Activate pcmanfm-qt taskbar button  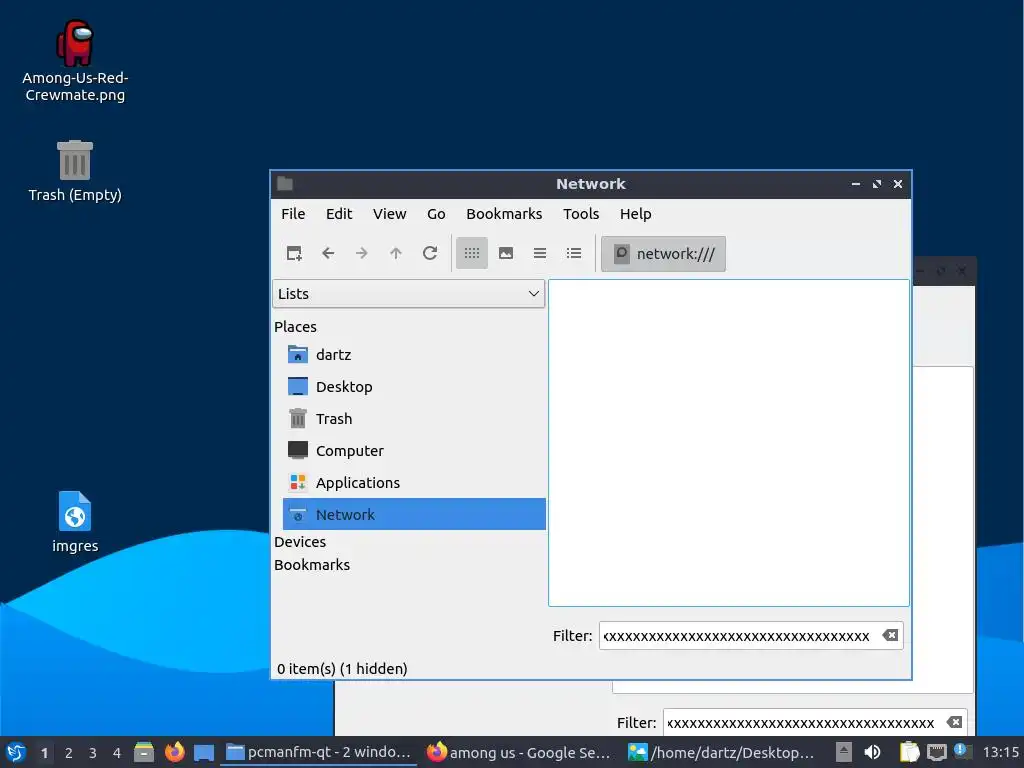click(x=319, y=752)
